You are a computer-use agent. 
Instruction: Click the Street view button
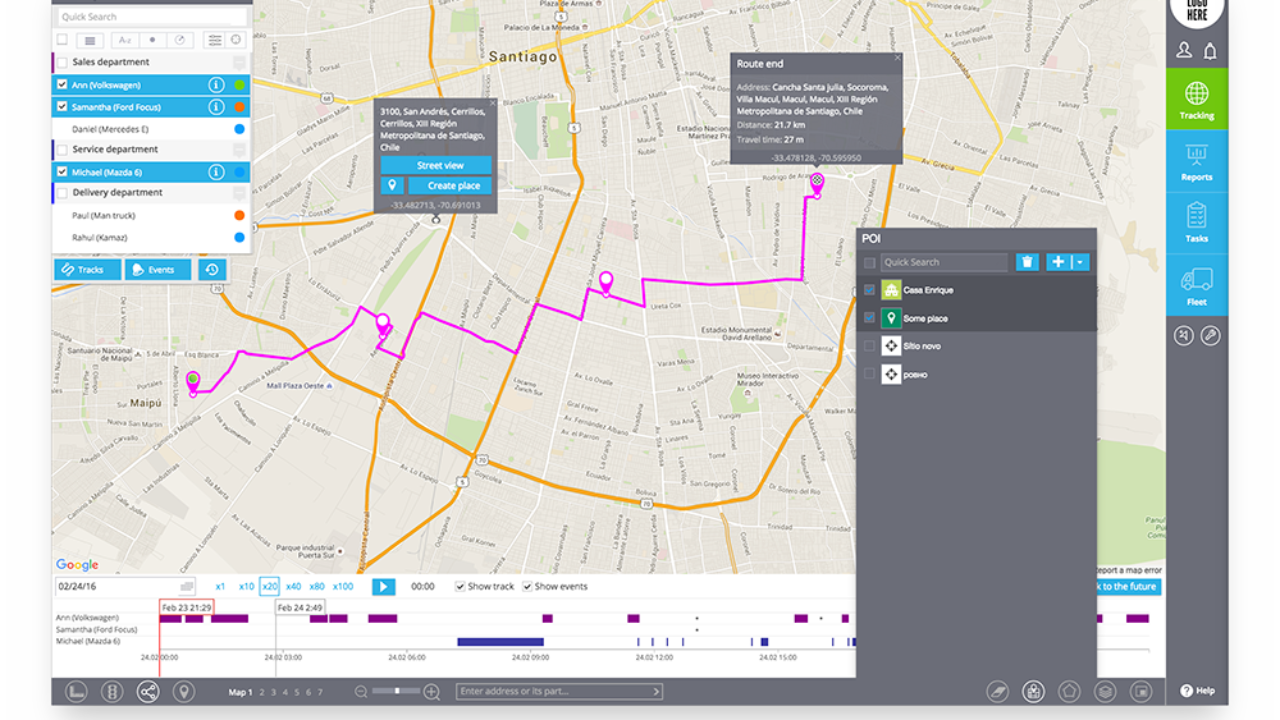coord(440,165)
